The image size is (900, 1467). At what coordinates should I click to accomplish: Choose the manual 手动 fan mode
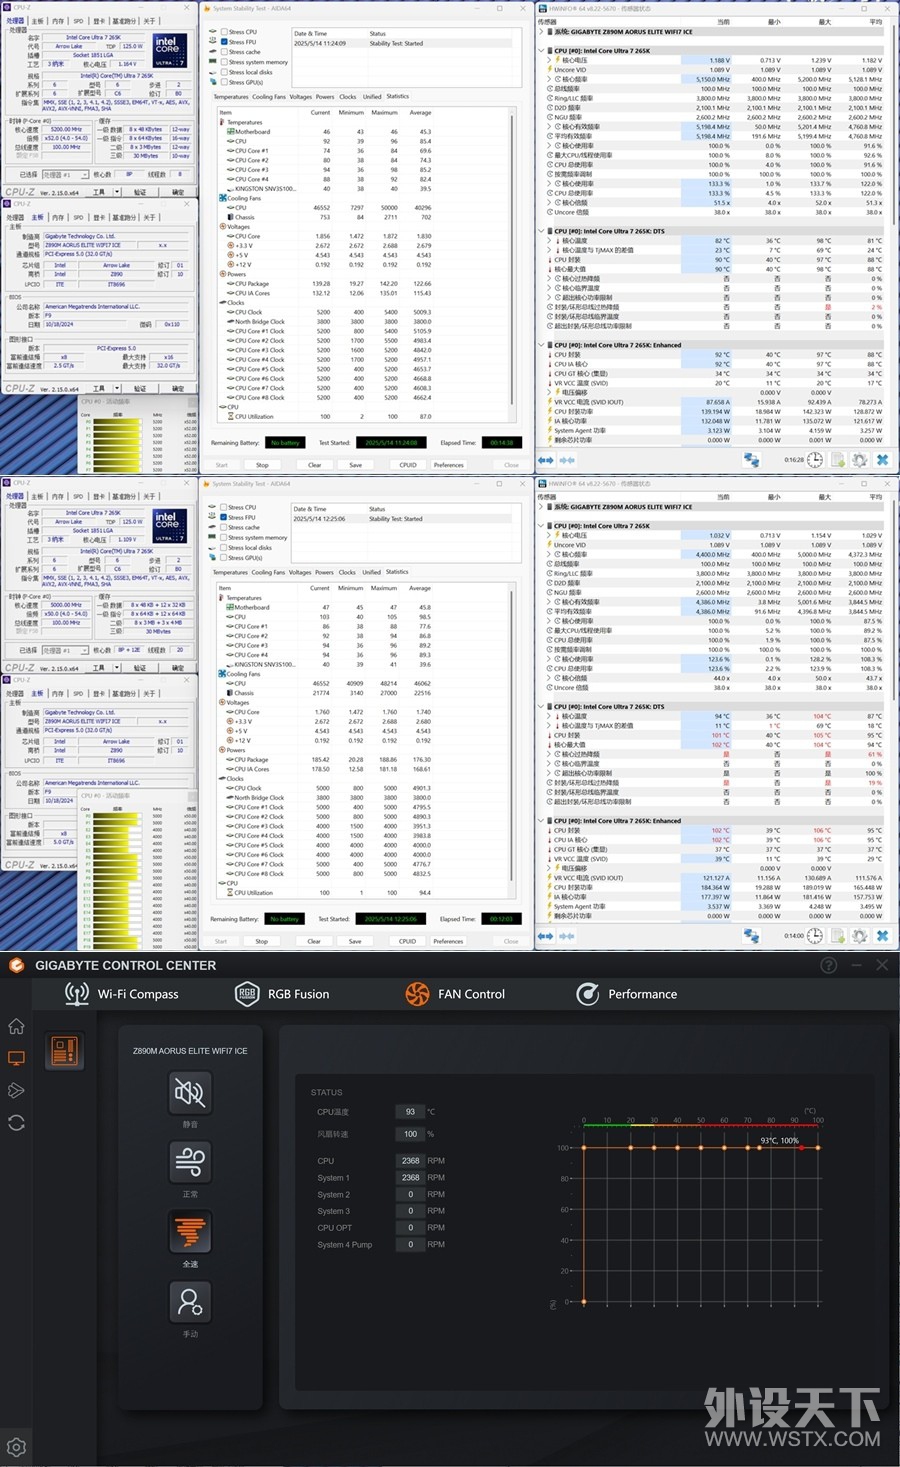click(190, 1302)
